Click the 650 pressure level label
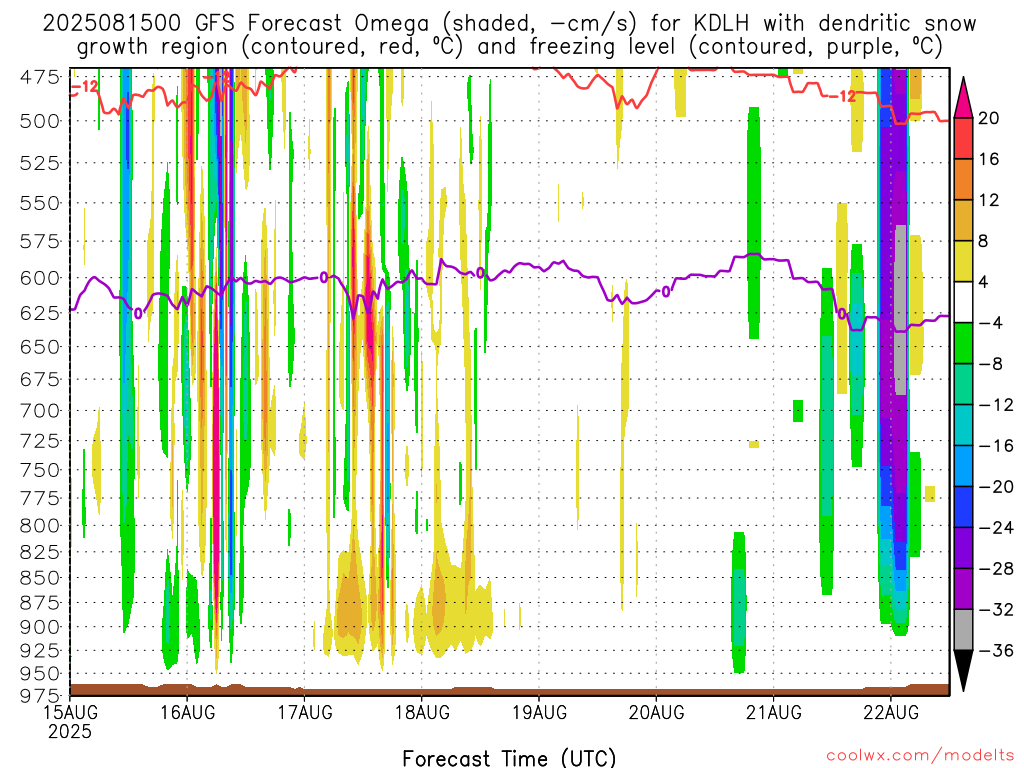 click(40, 347)
